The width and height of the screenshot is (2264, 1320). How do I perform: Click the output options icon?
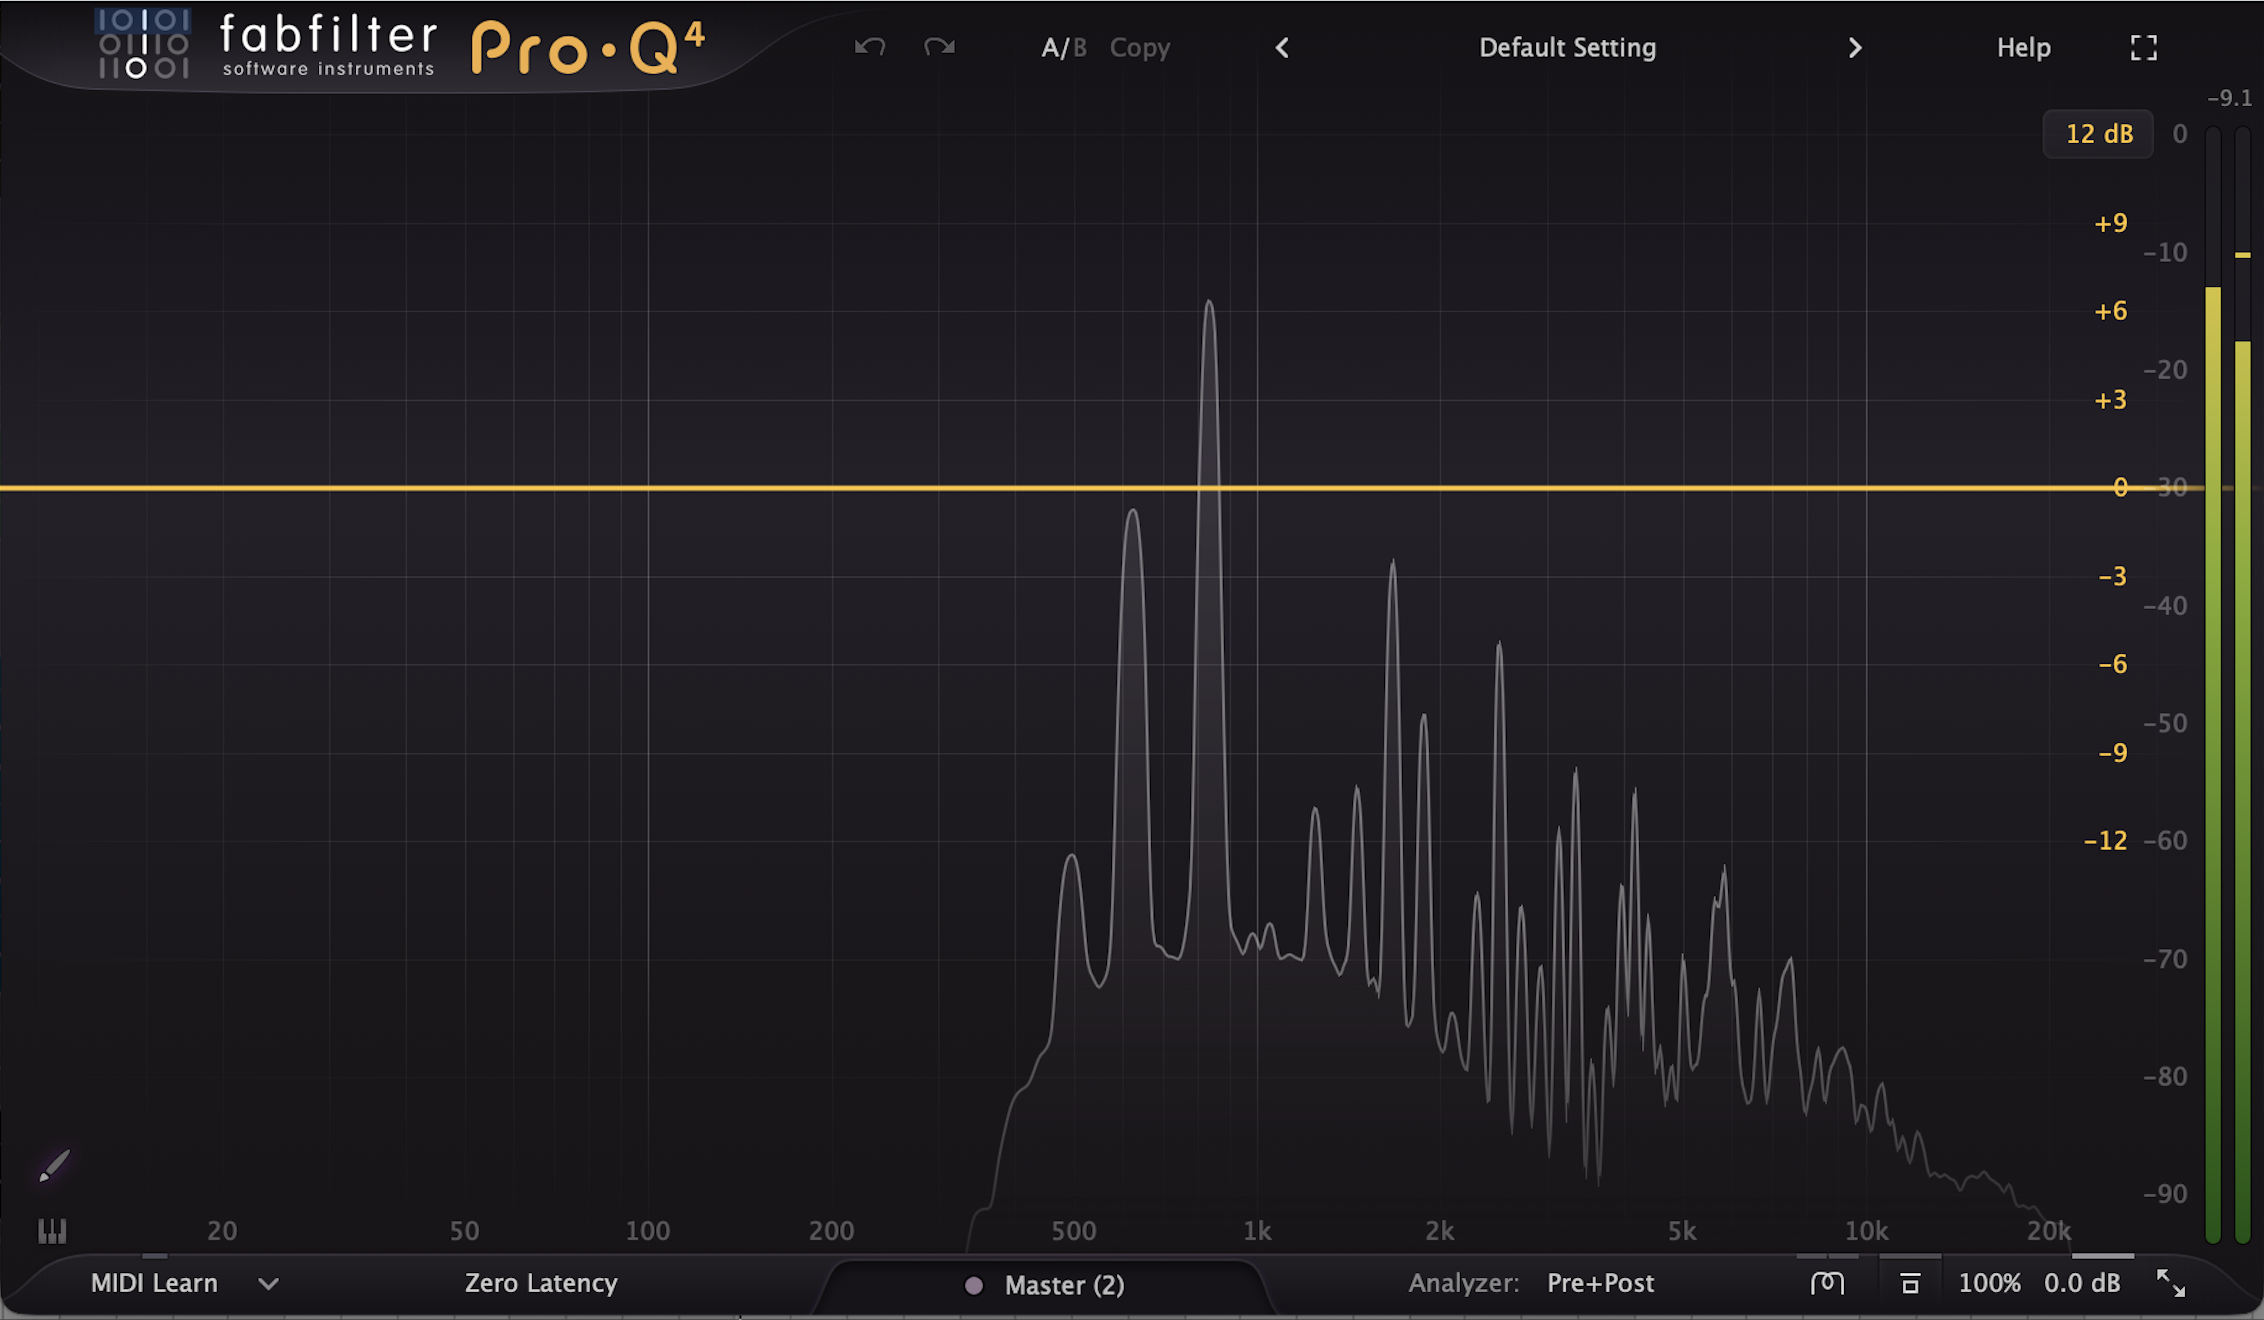click(1910, 1284)
